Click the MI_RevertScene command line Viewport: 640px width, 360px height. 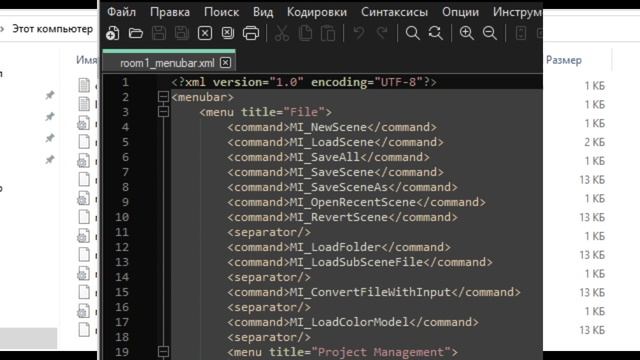[x=342, y=217]
